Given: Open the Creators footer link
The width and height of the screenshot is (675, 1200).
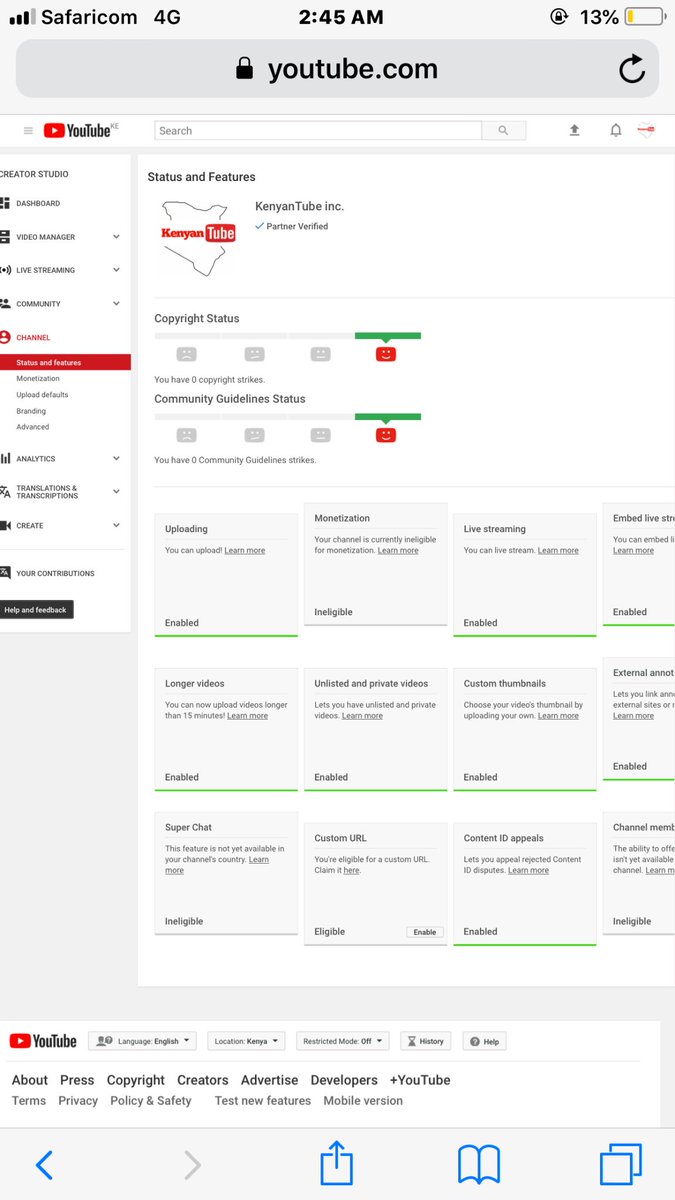Looking at the screenshot, I should [203, 1080].
